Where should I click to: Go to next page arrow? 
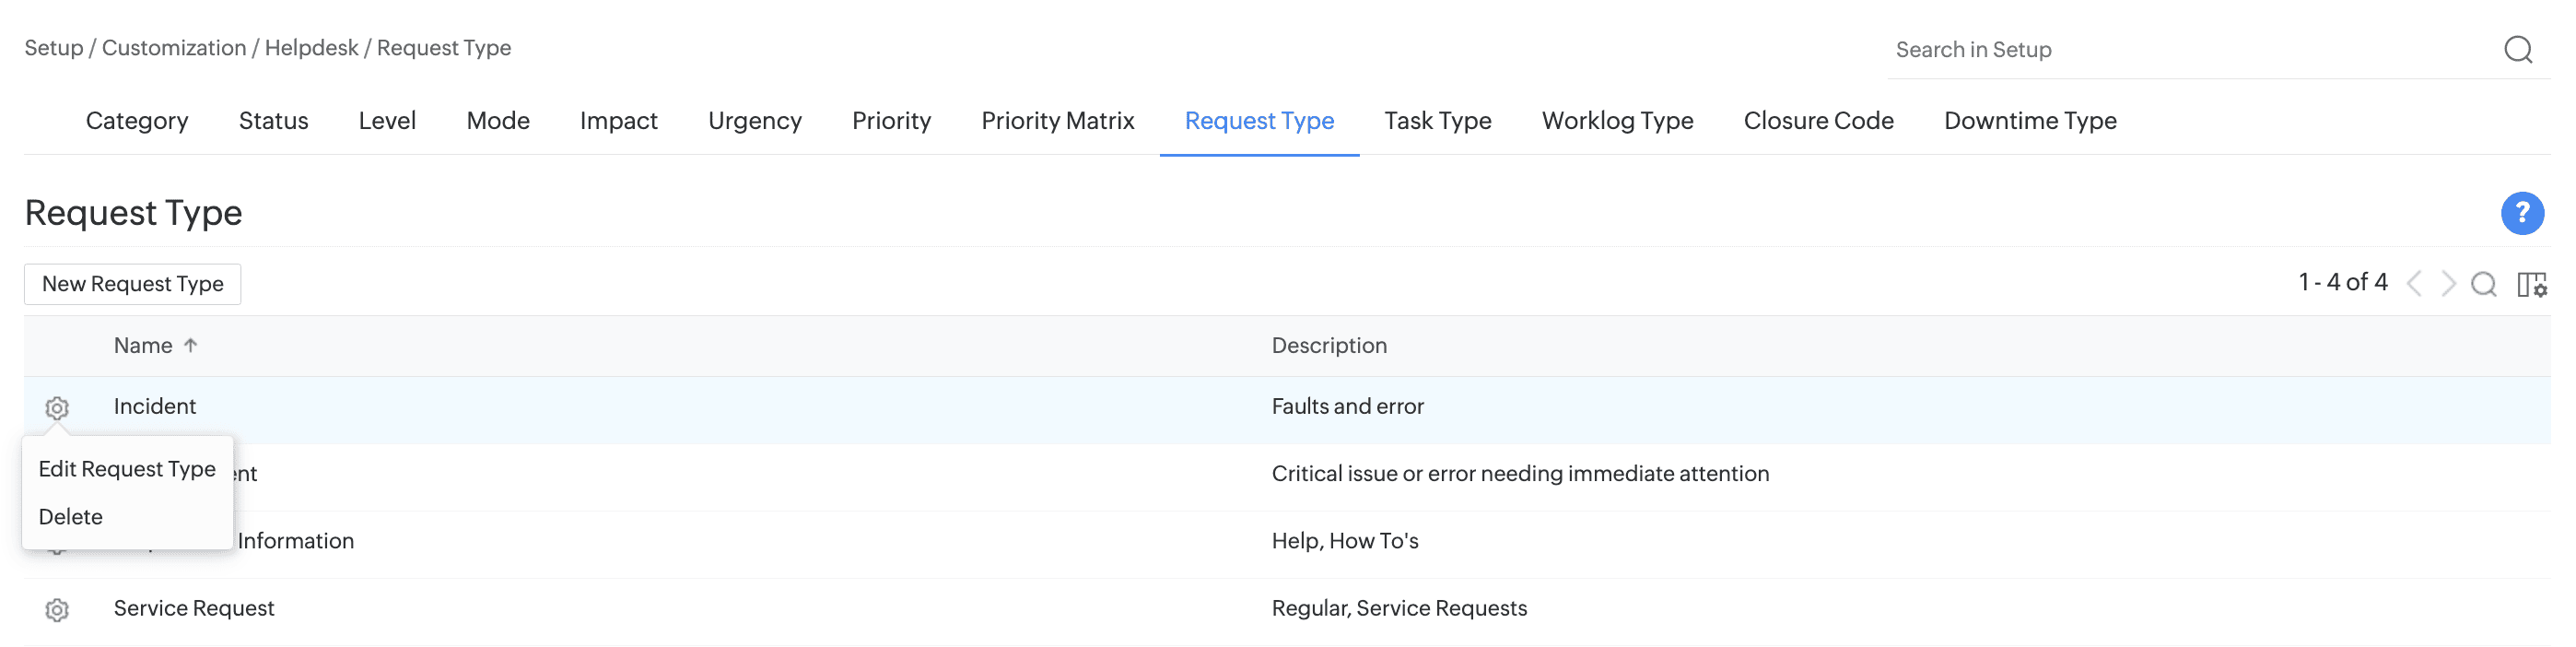[2448, 284]
